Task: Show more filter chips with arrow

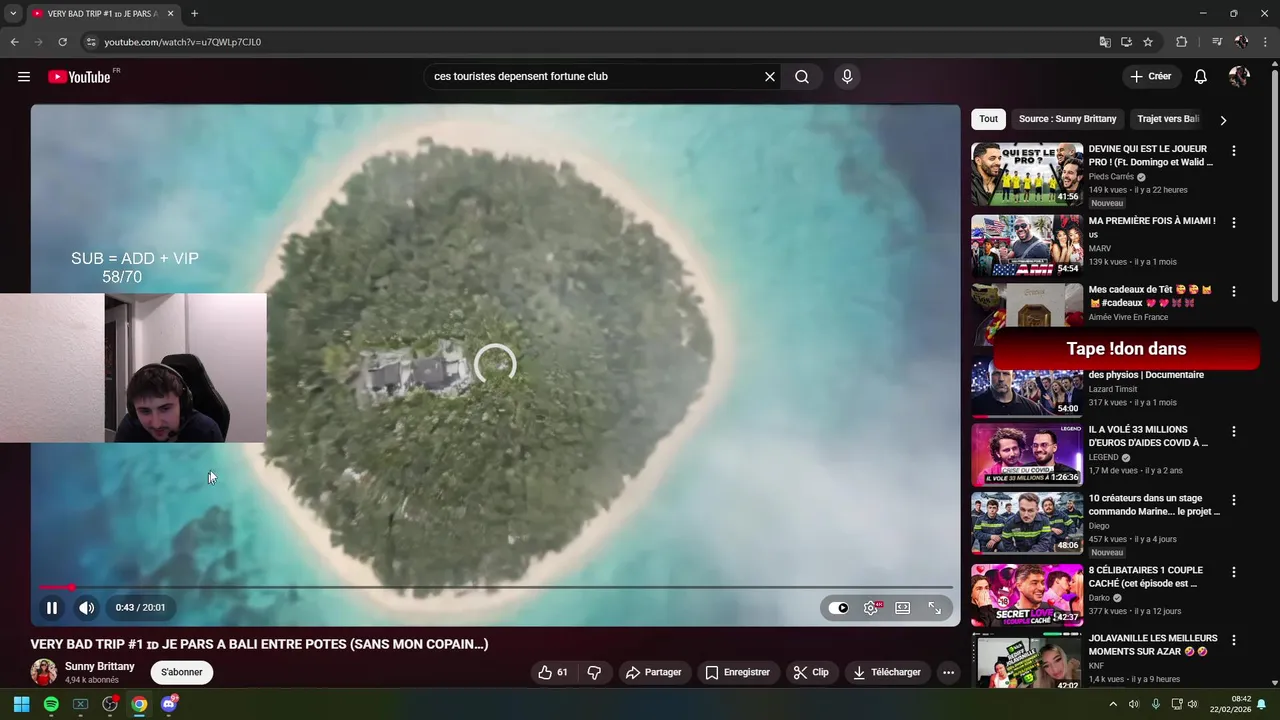Action: tap(1222, 120)
